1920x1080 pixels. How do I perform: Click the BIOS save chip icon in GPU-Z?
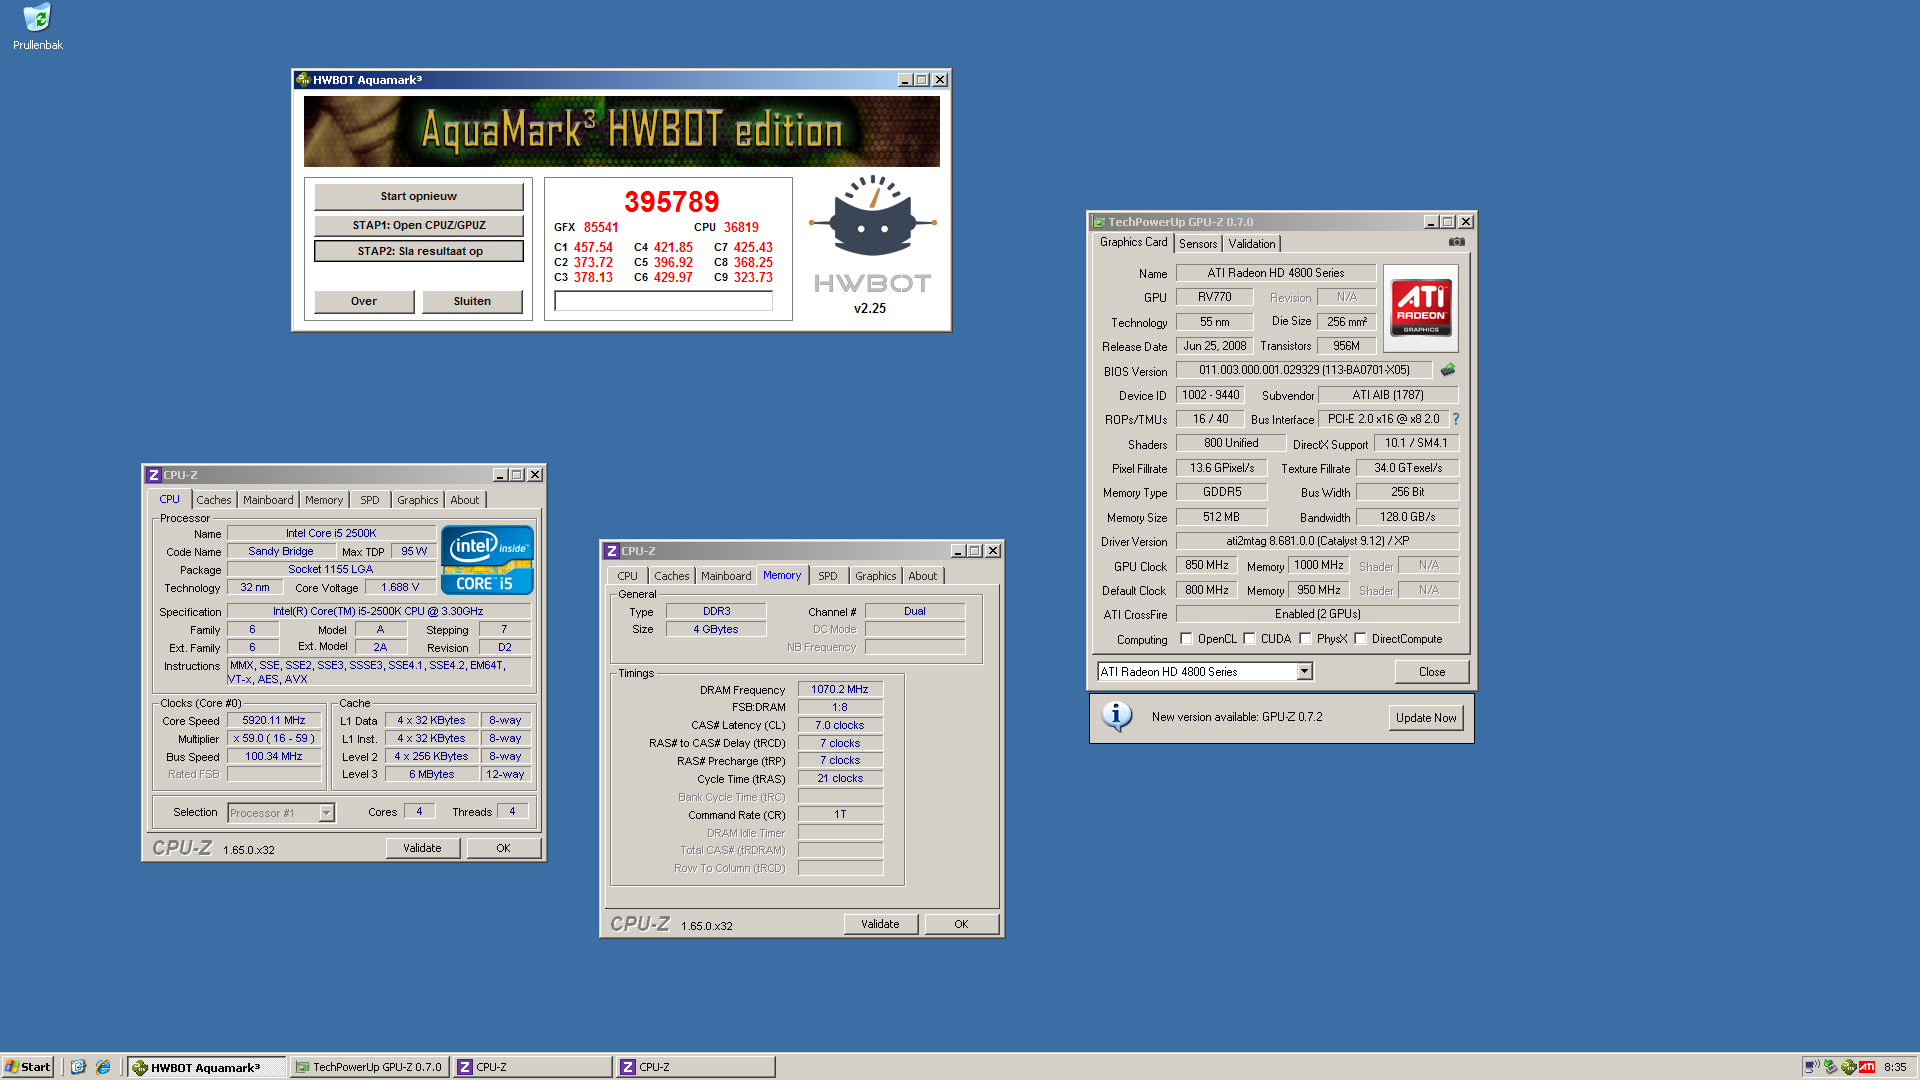tap(1447, 370)
